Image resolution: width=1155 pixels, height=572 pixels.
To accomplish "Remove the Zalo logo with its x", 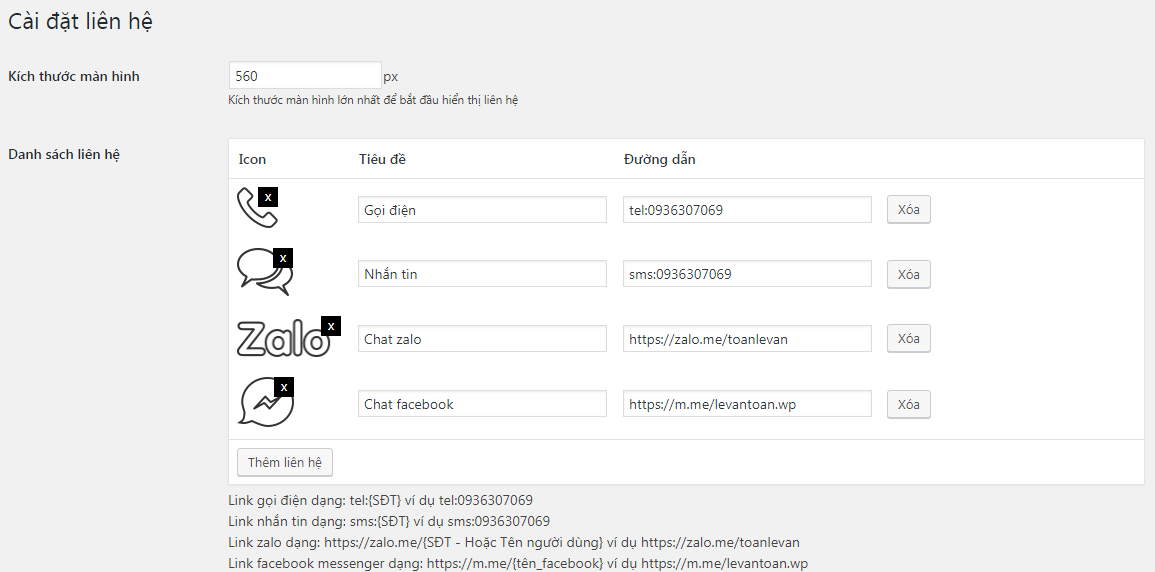I will tap(331, 326).
